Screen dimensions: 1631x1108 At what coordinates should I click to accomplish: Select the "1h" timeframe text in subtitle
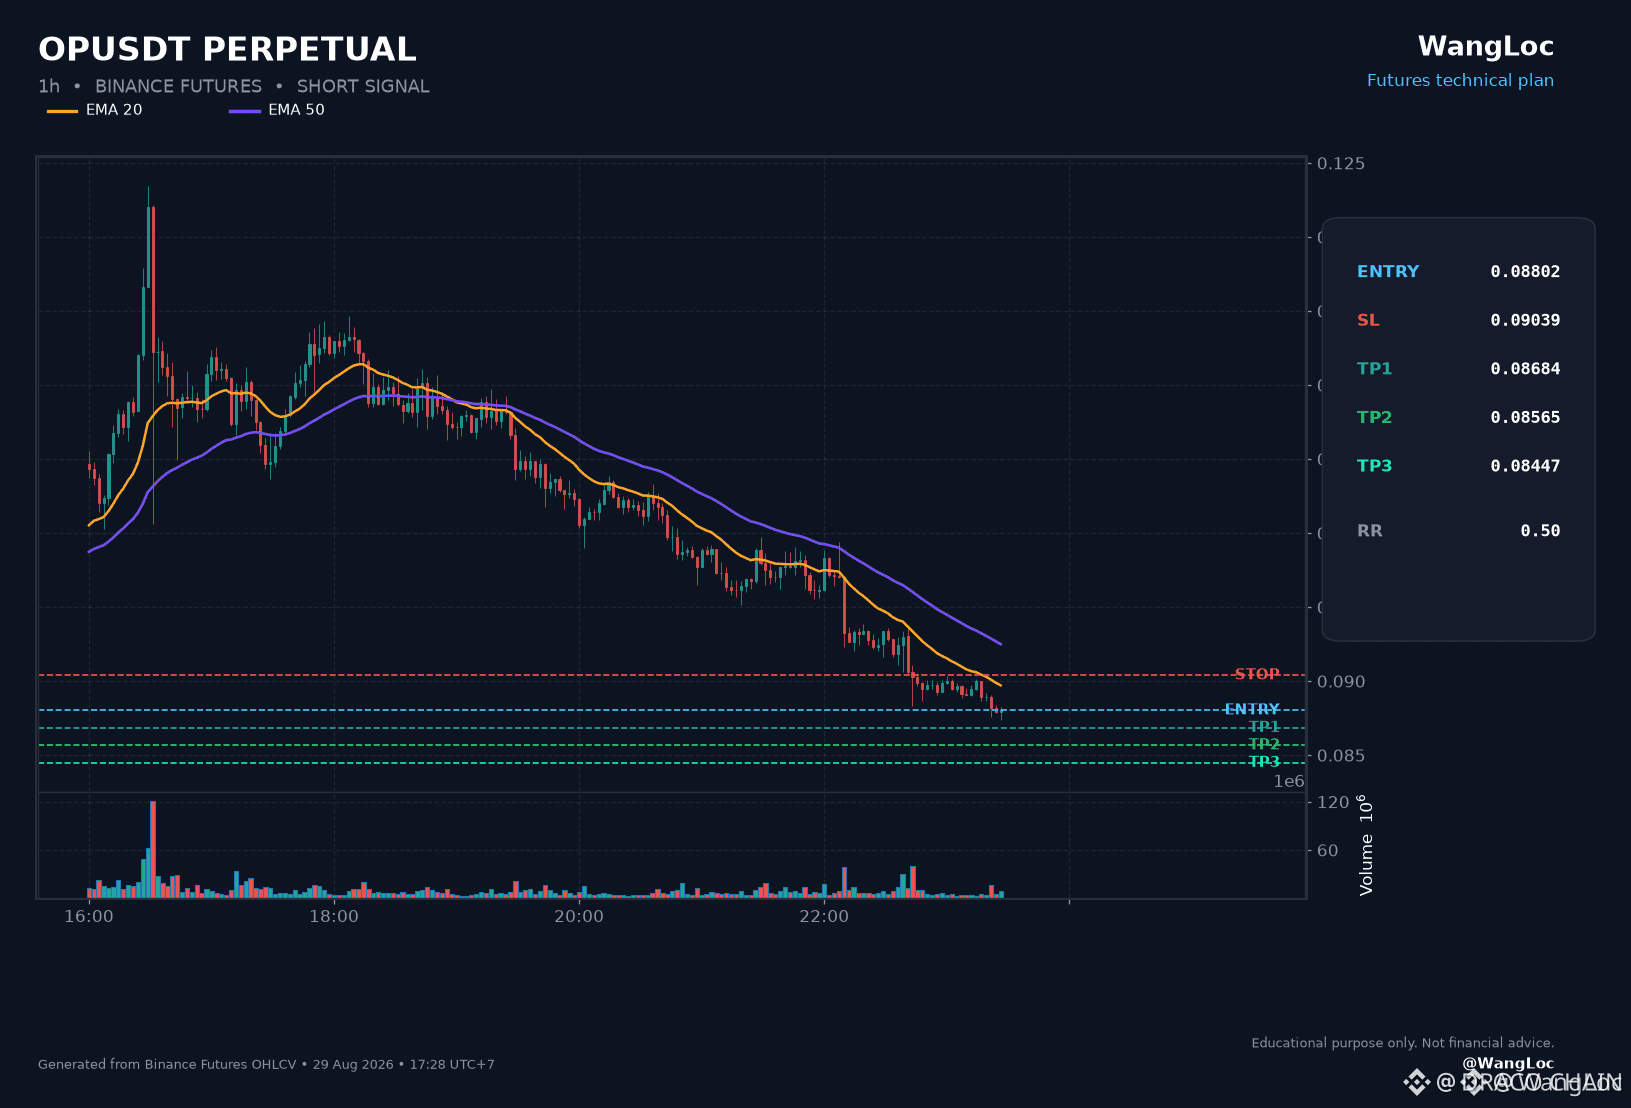click(49, 86)
